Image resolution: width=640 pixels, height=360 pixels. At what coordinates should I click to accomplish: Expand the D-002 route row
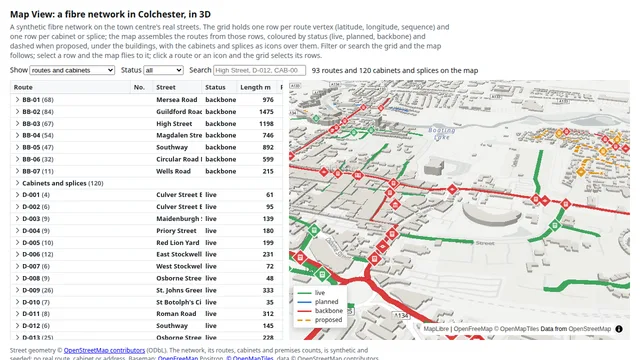pyautogui.click(x=17, y=207)
